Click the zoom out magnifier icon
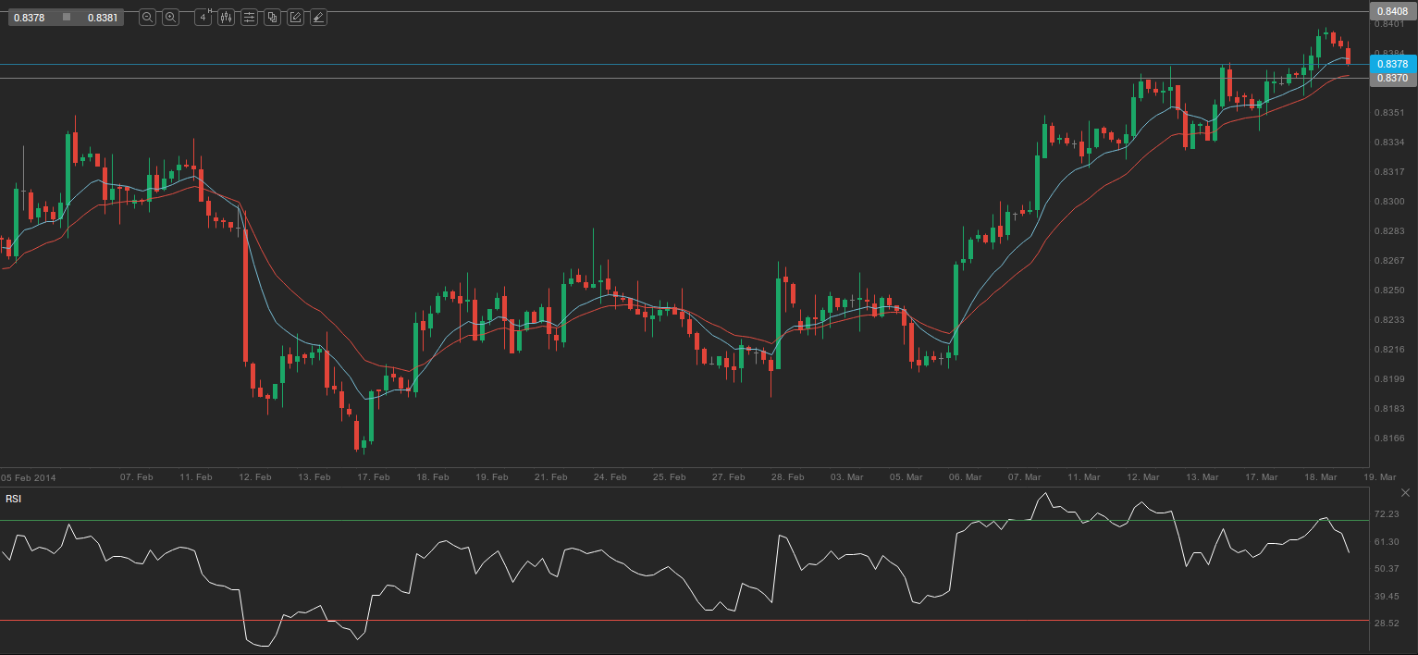Image resolution: width=1418 pixels, height=655 pixels. click(x=147, y=17)
